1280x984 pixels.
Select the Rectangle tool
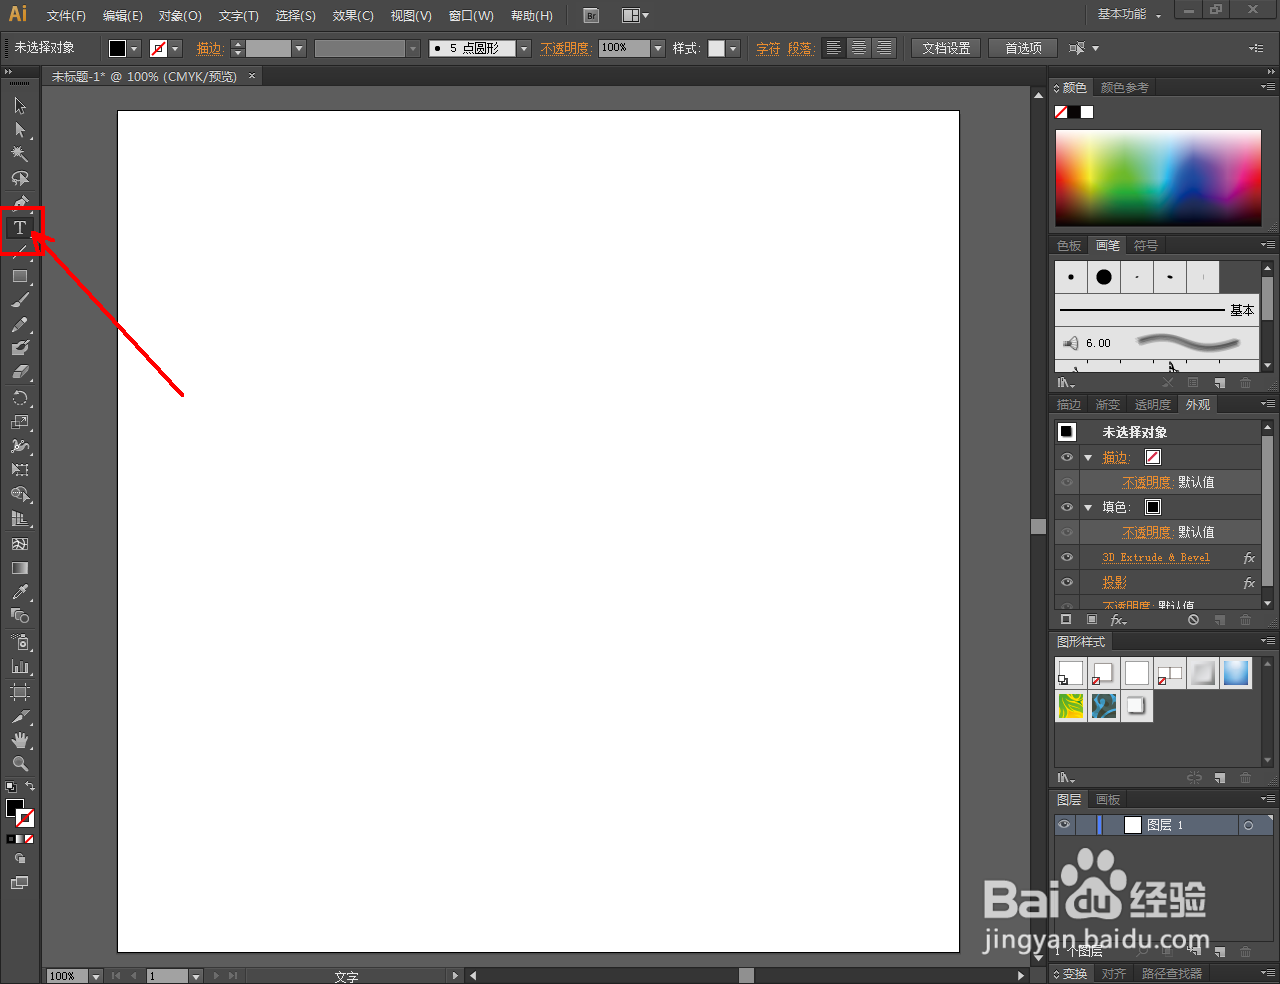[x=19, y=276]
